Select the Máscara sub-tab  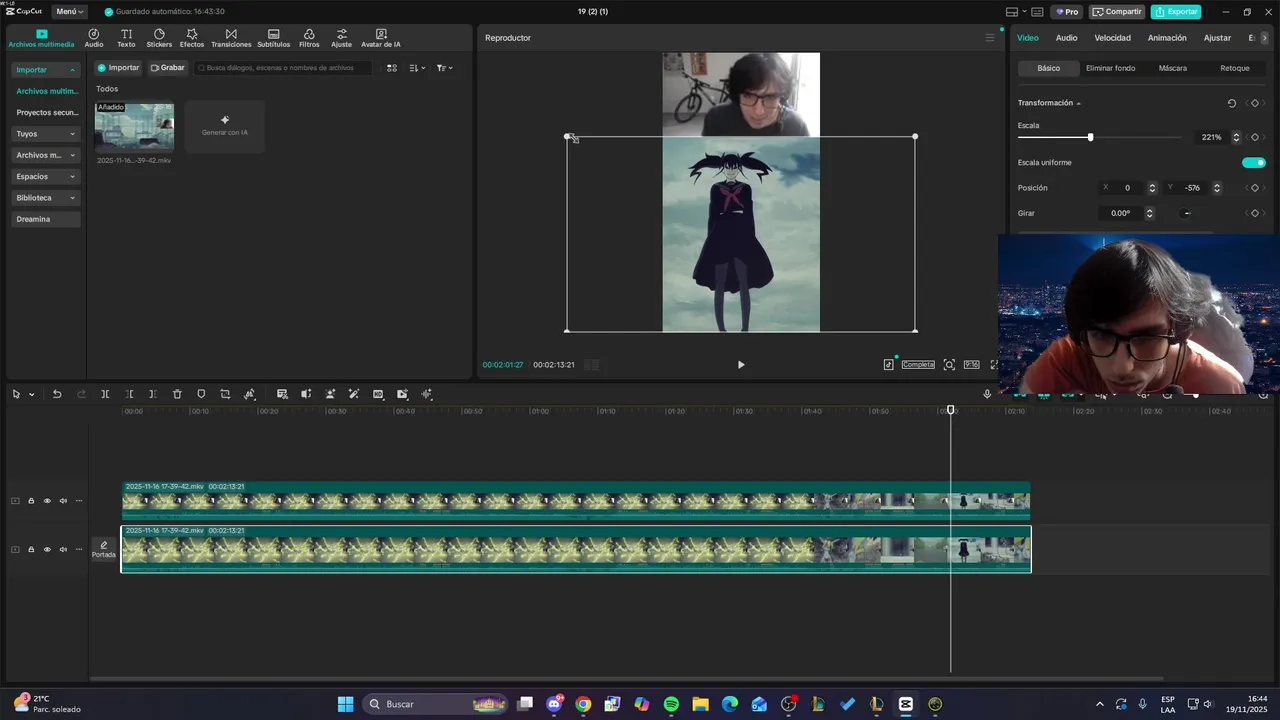(1172, 68)
